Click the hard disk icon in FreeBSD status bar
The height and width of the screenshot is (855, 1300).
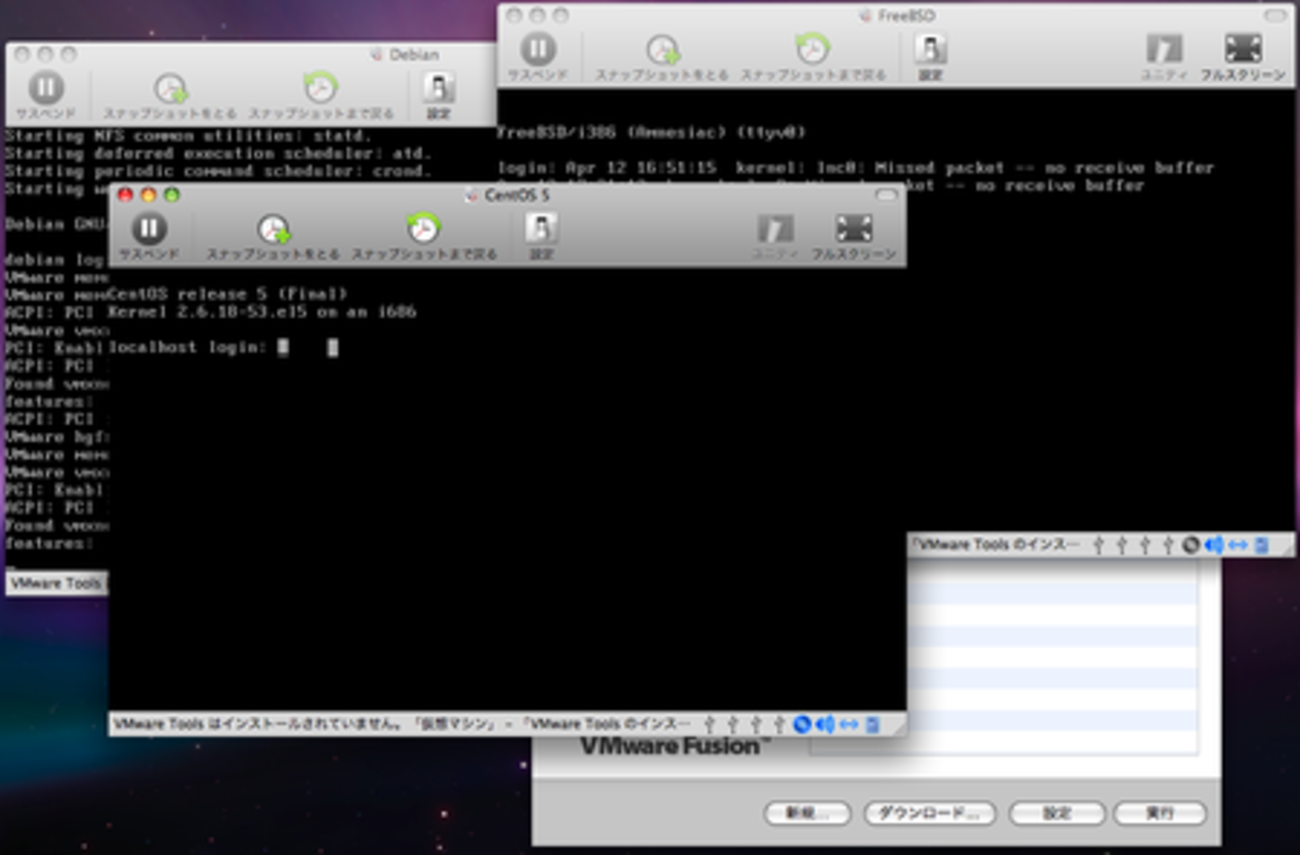1261,545
